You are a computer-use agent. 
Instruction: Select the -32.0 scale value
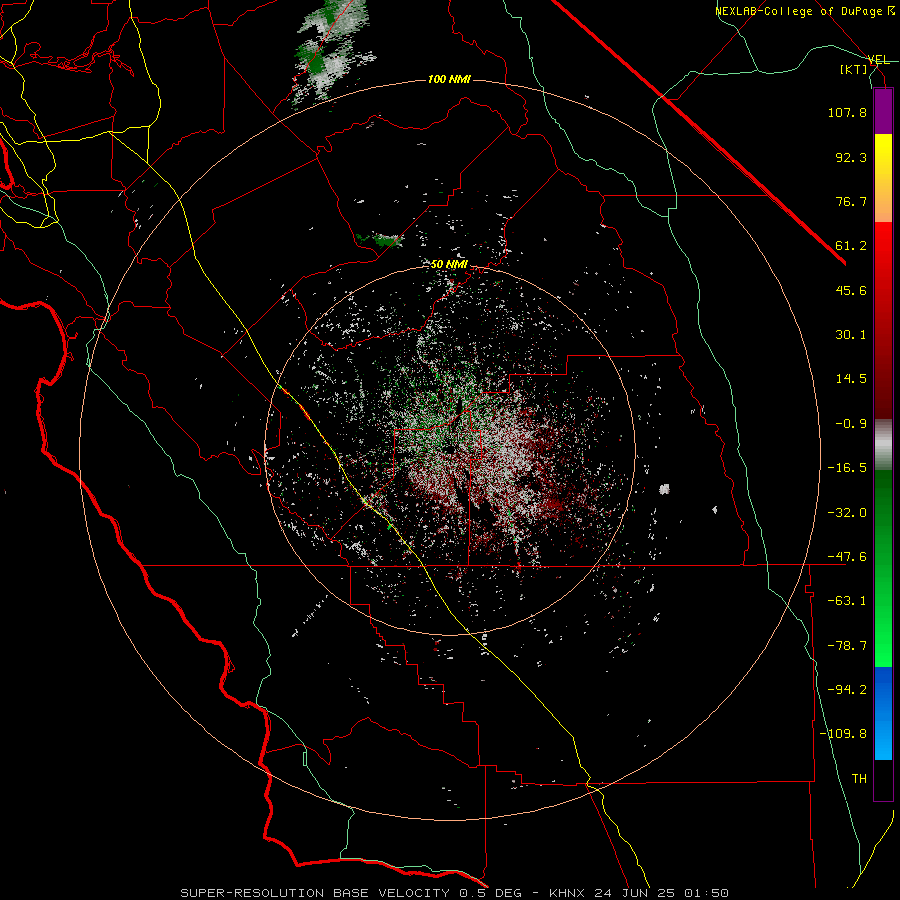pos(847,513)
